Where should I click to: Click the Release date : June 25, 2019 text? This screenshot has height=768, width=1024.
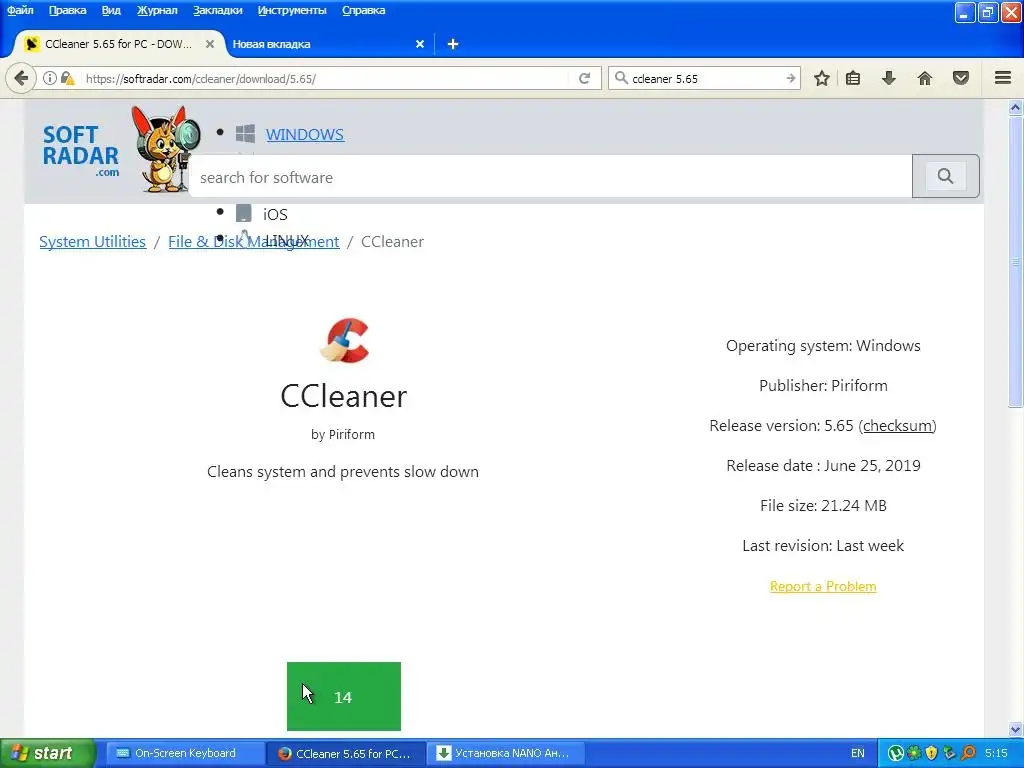pos(823,466)
